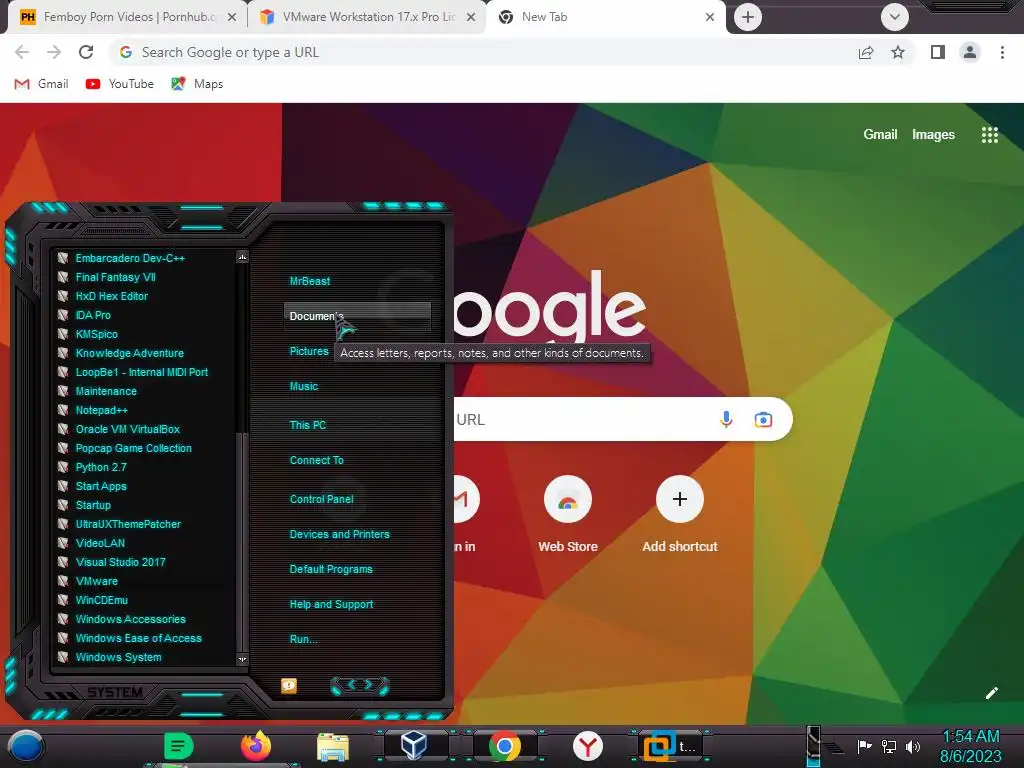Open This PC from Start menu

coord(308,425)
